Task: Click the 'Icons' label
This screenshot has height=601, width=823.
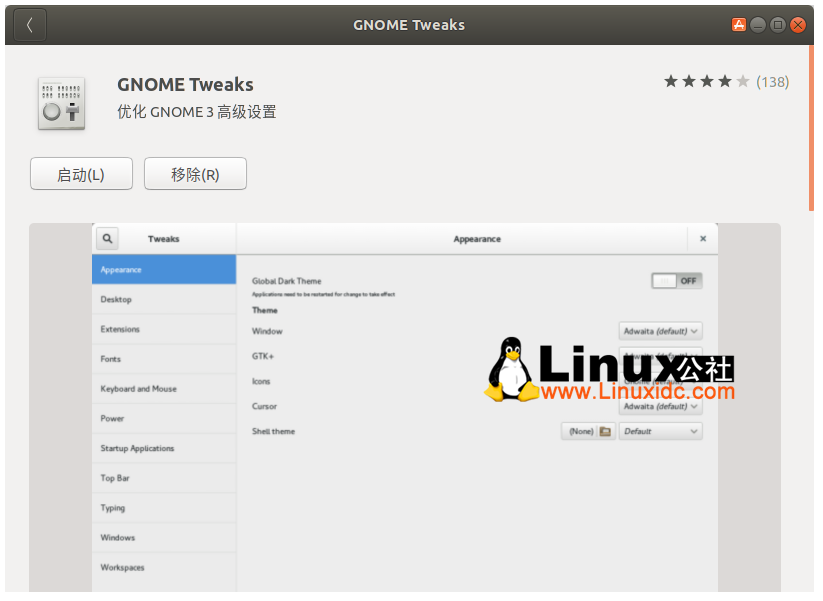Action: click(x=261, y=382)
